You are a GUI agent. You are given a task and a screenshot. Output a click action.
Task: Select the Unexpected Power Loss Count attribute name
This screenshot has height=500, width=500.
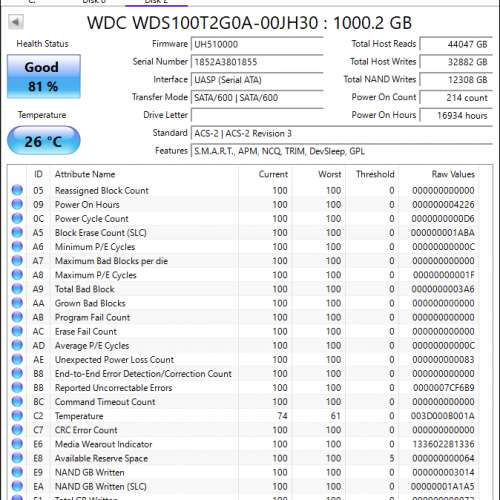point(114,360)
